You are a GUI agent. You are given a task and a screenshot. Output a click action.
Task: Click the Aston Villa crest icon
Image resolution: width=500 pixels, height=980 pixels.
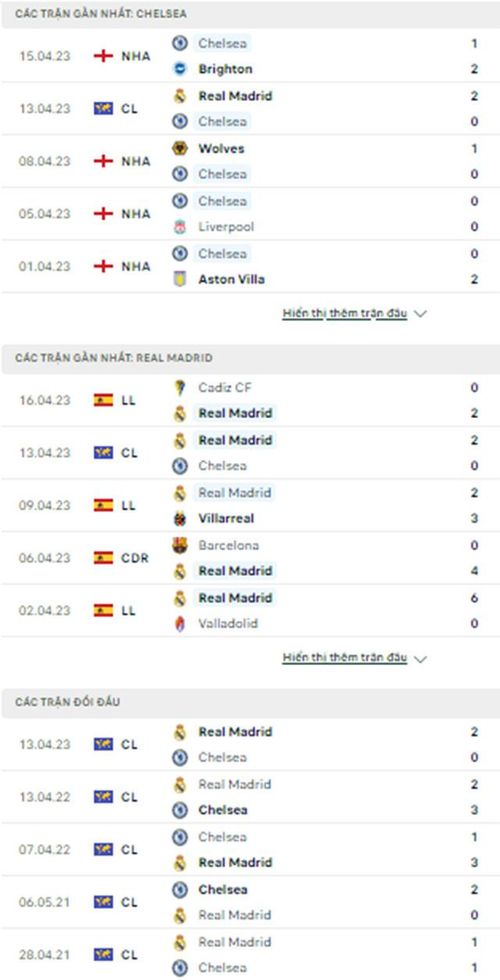point(180,279)
